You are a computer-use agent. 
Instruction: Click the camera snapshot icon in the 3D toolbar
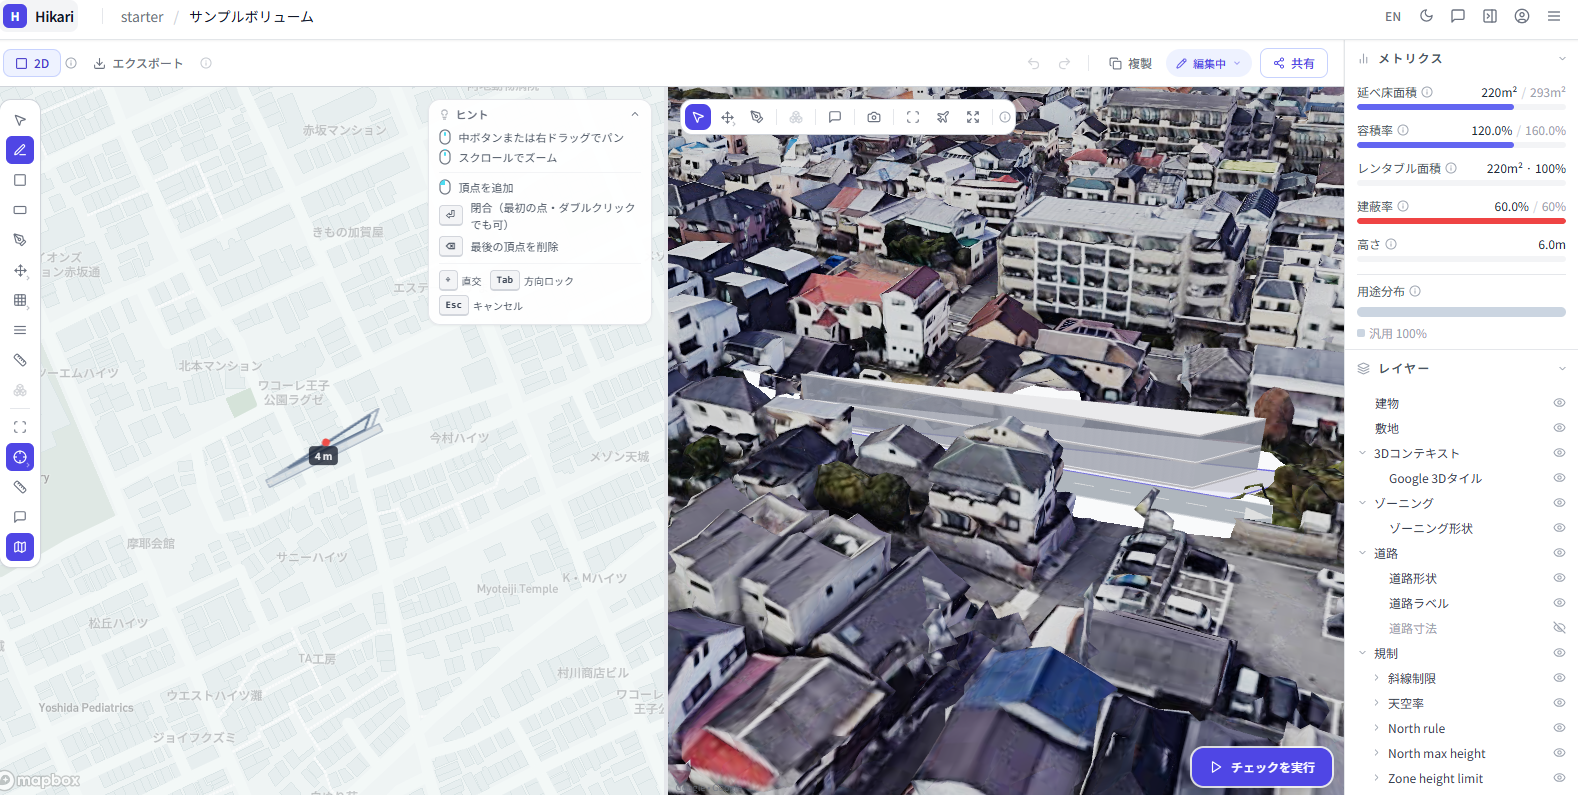[874, 117]
